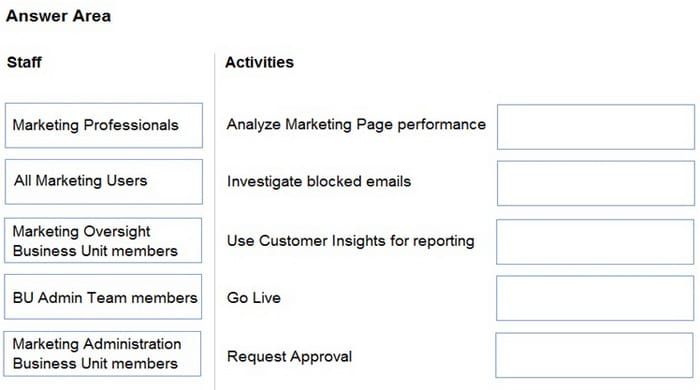The image size is (700, 390).
Task: Click the Request Approval activity label
Action: 289,357
